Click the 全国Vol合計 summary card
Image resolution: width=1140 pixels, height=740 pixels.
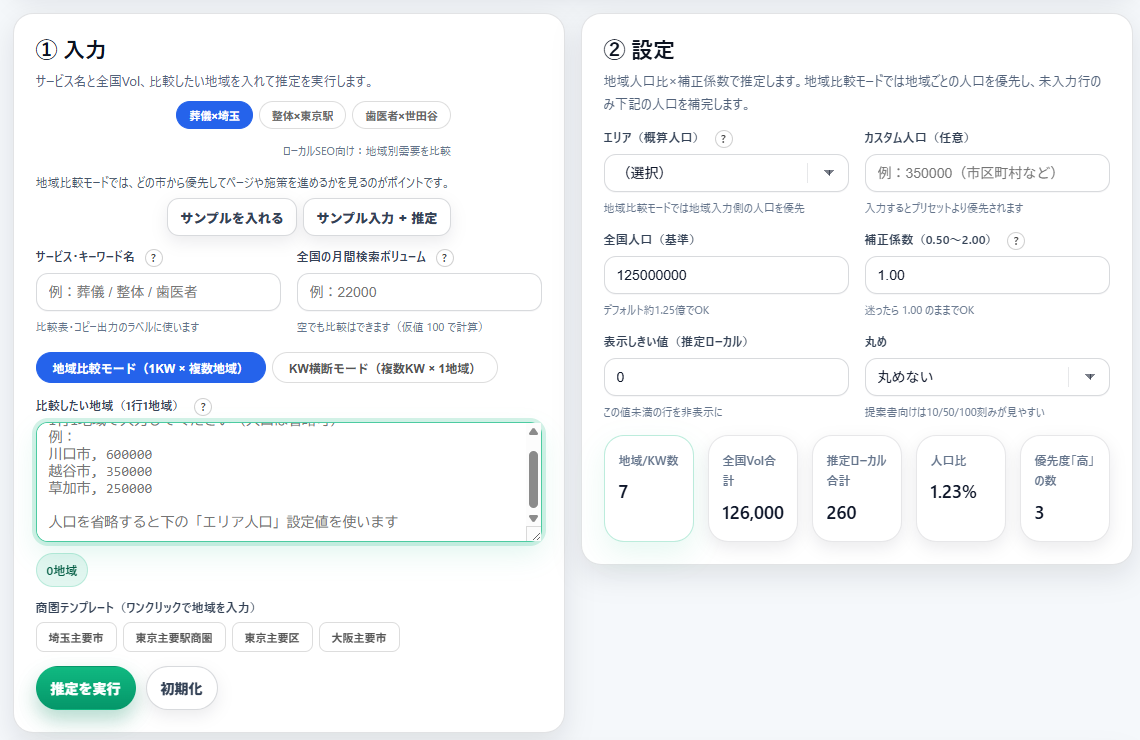point(752,488)
